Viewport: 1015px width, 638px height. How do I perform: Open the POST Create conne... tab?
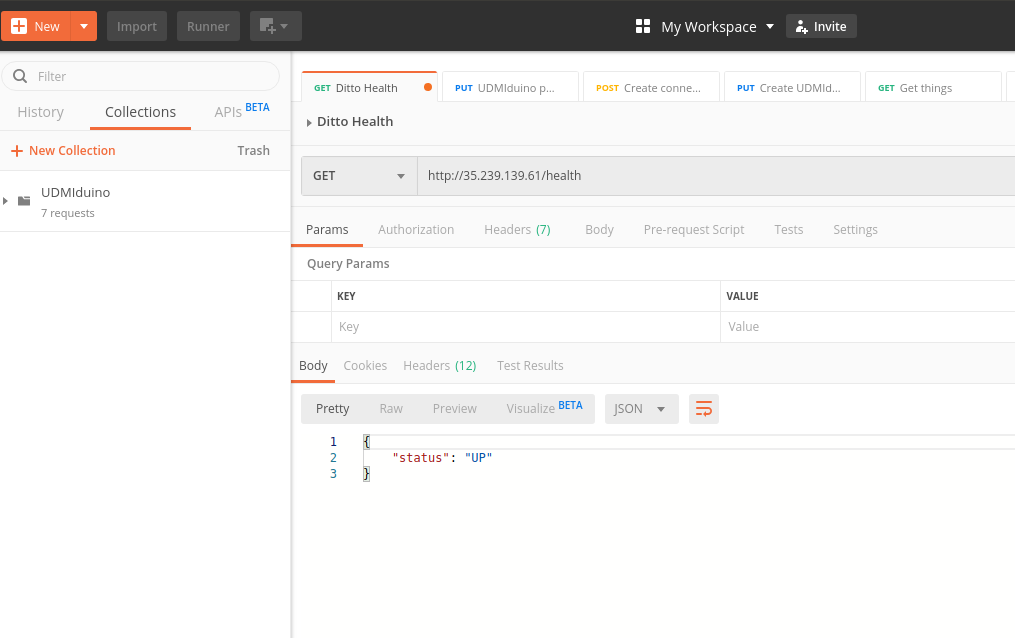pyautogui.click(x=651, y=87)
